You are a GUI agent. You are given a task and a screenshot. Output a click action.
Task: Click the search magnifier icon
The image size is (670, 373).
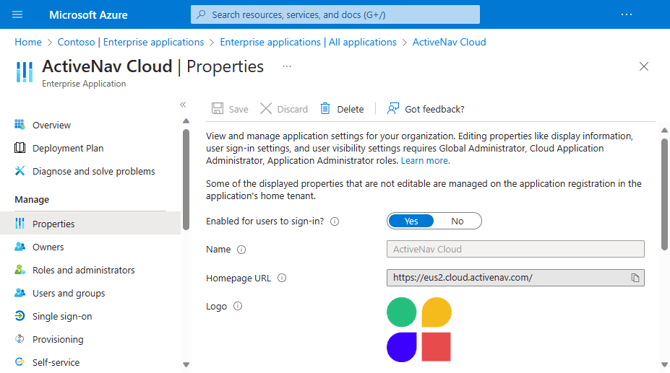[201, 15]
